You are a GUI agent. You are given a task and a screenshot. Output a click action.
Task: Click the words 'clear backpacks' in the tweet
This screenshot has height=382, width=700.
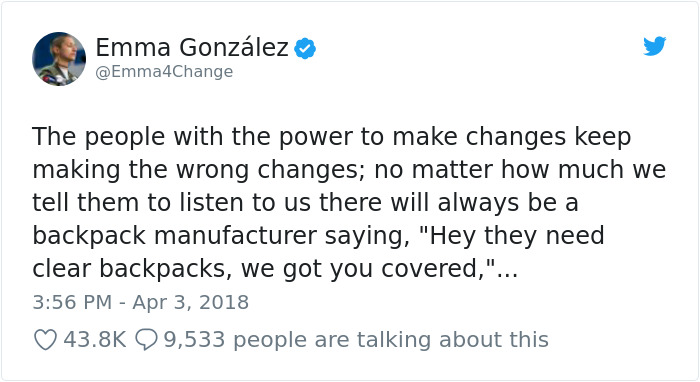(132, 269)
